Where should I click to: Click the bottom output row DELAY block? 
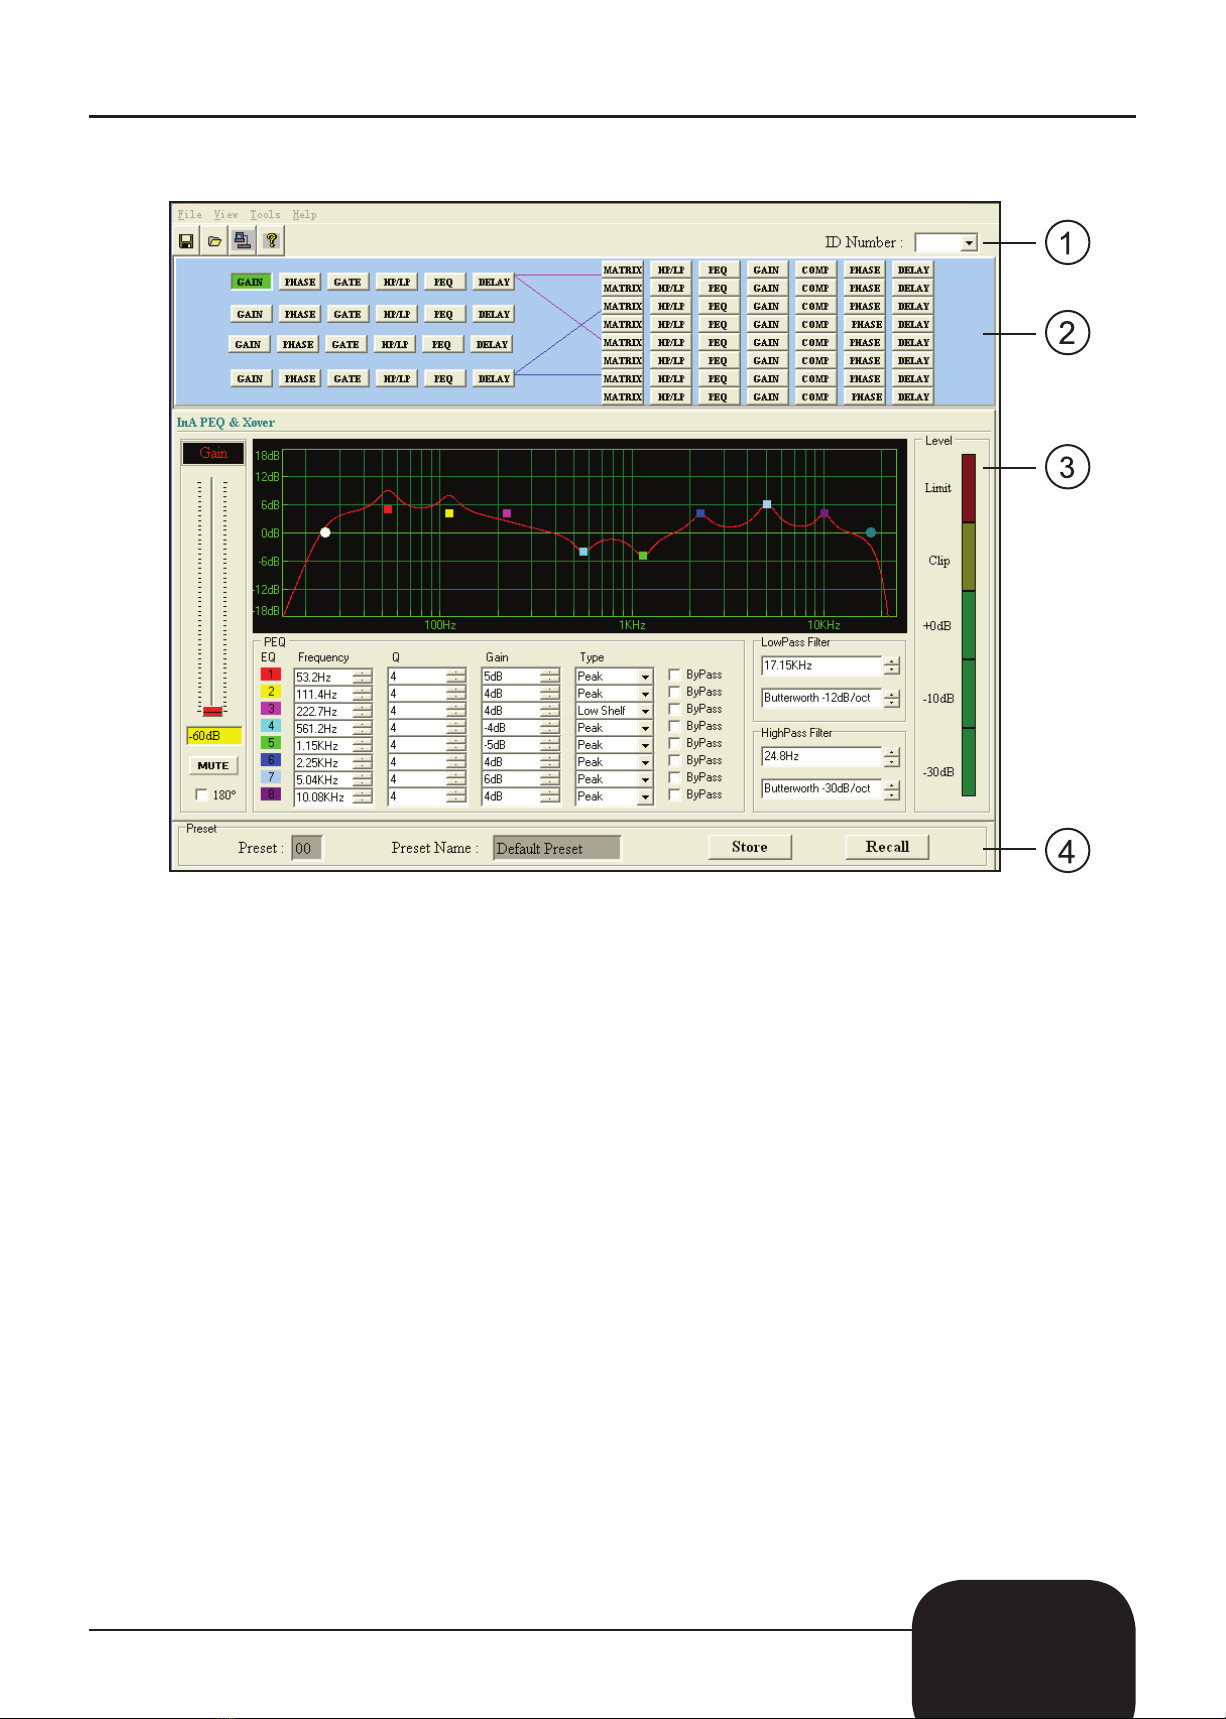913,397
